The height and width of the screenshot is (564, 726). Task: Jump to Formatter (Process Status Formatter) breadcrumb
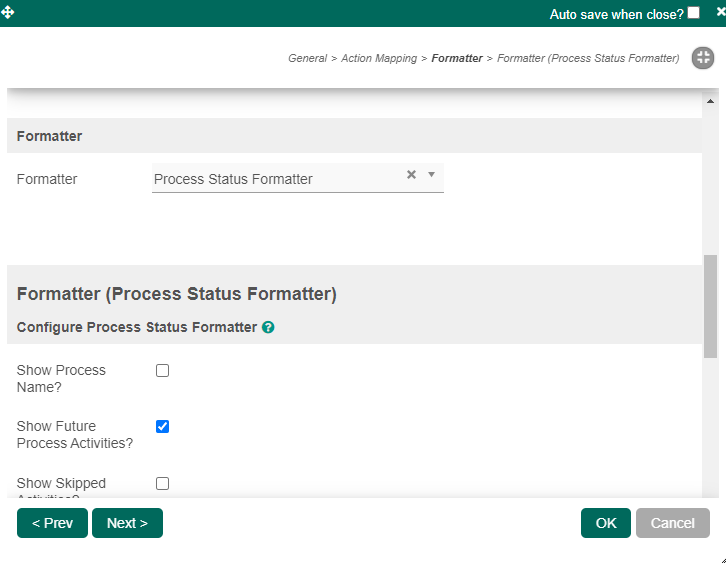coord(588,58)
